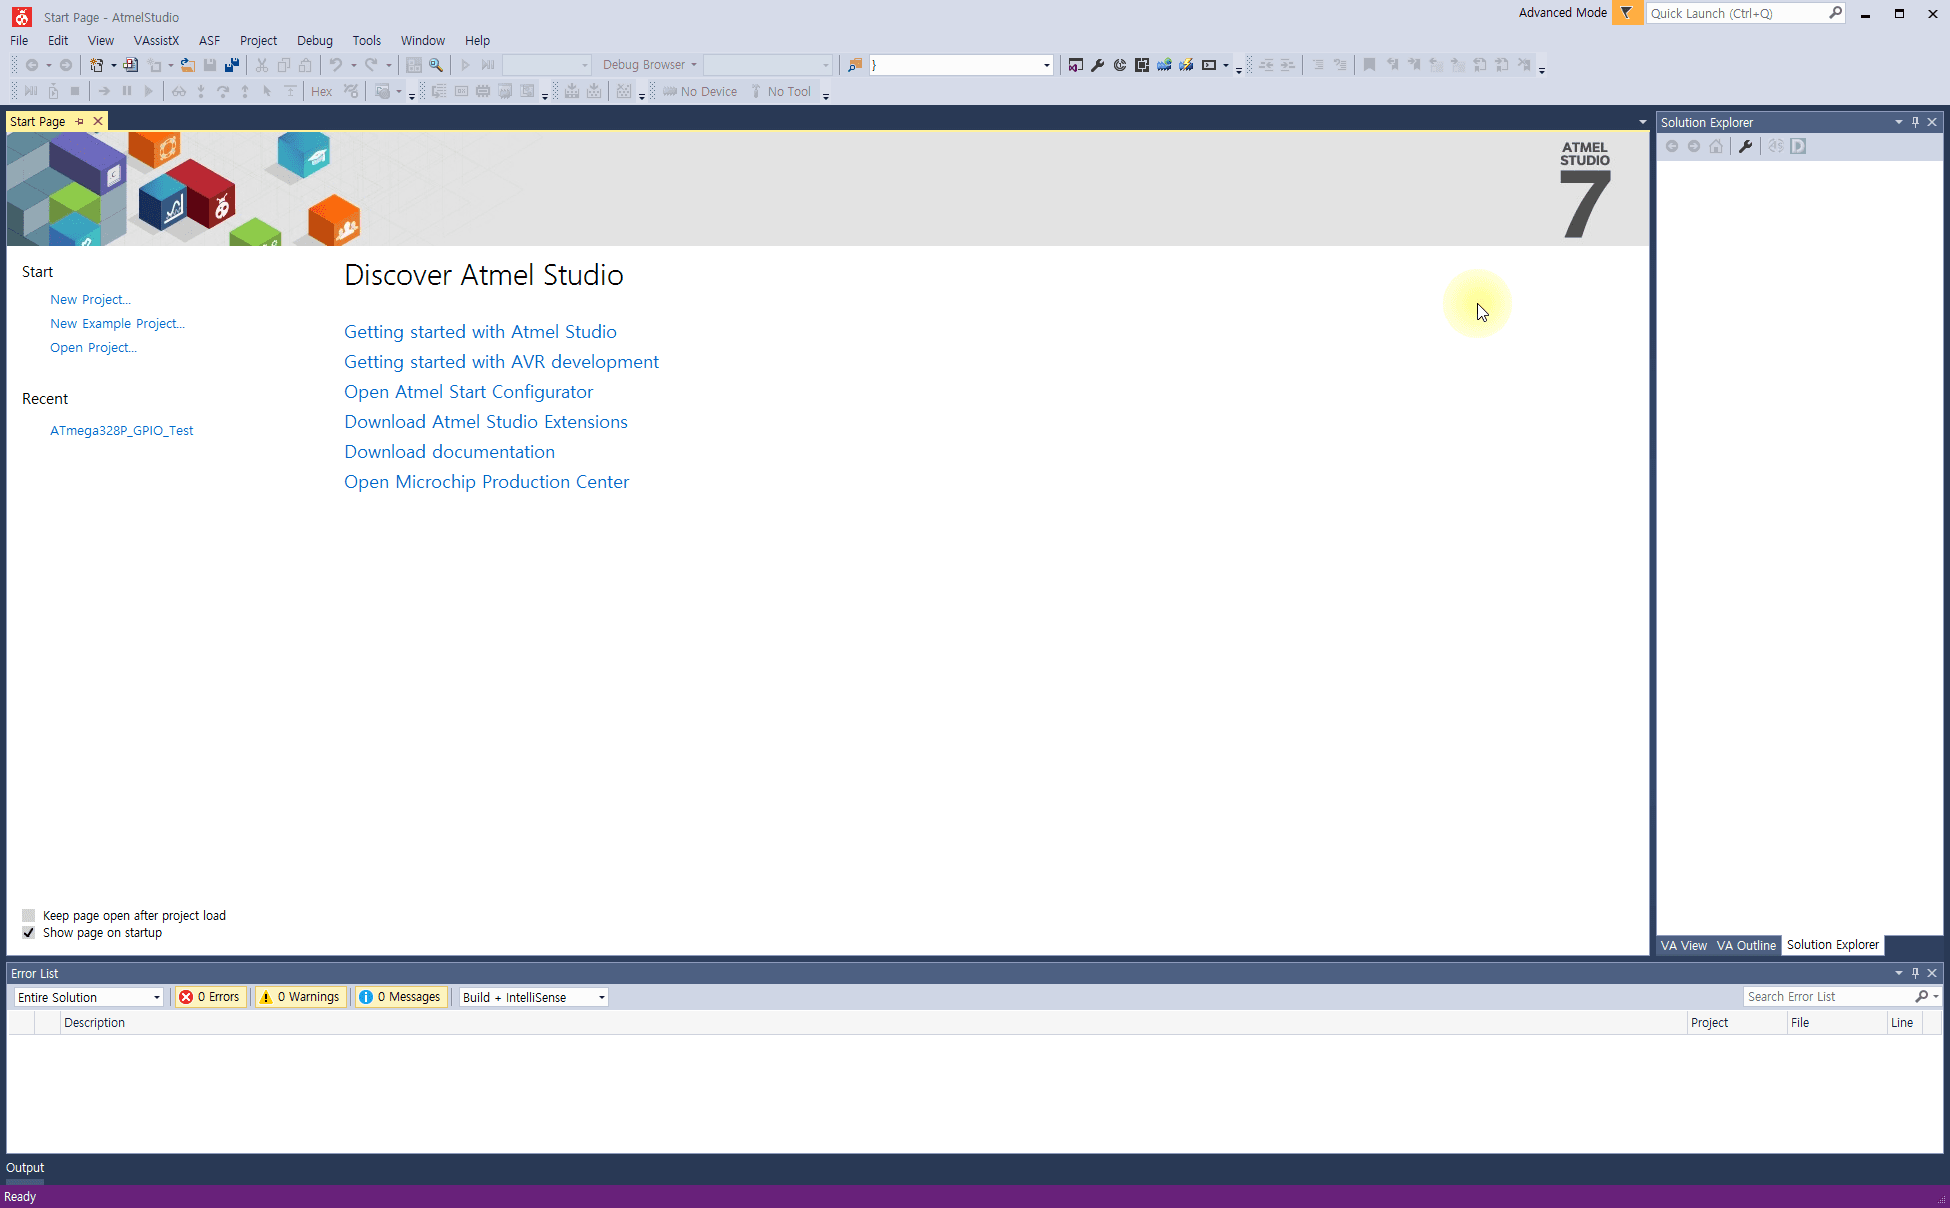
Task: Click the Open File toolbar icon
Action: pos(187,65)
